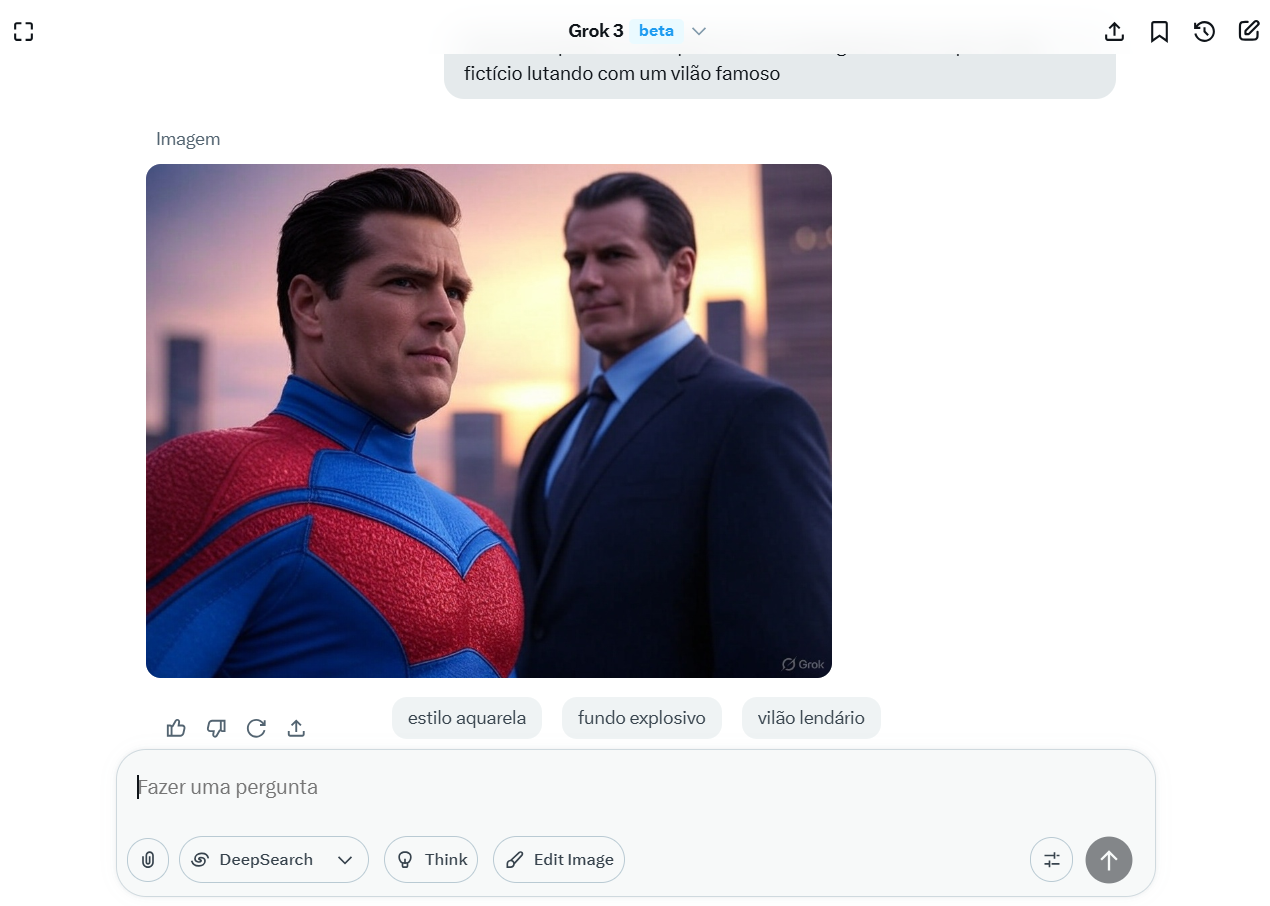1270x906 pixels.
Task: Share the response via the upload icon below the image
Action: point(296,728)
